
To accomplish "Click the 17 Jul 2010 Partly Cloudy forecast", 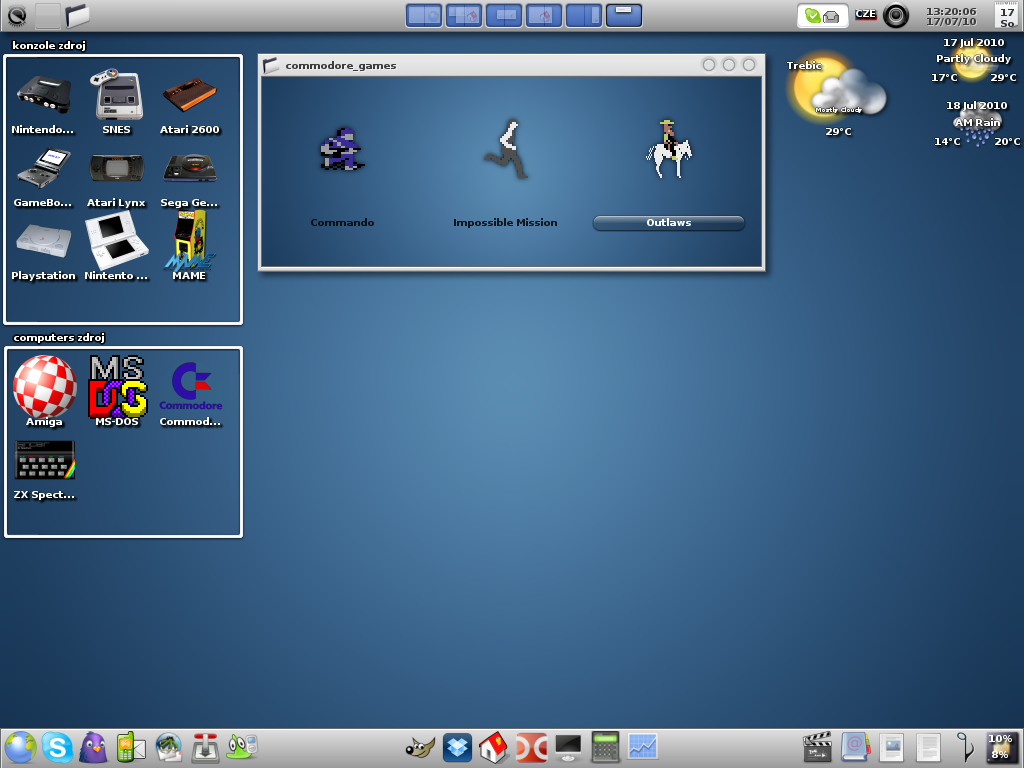I will pyautogui.click(x=974, y=59).
